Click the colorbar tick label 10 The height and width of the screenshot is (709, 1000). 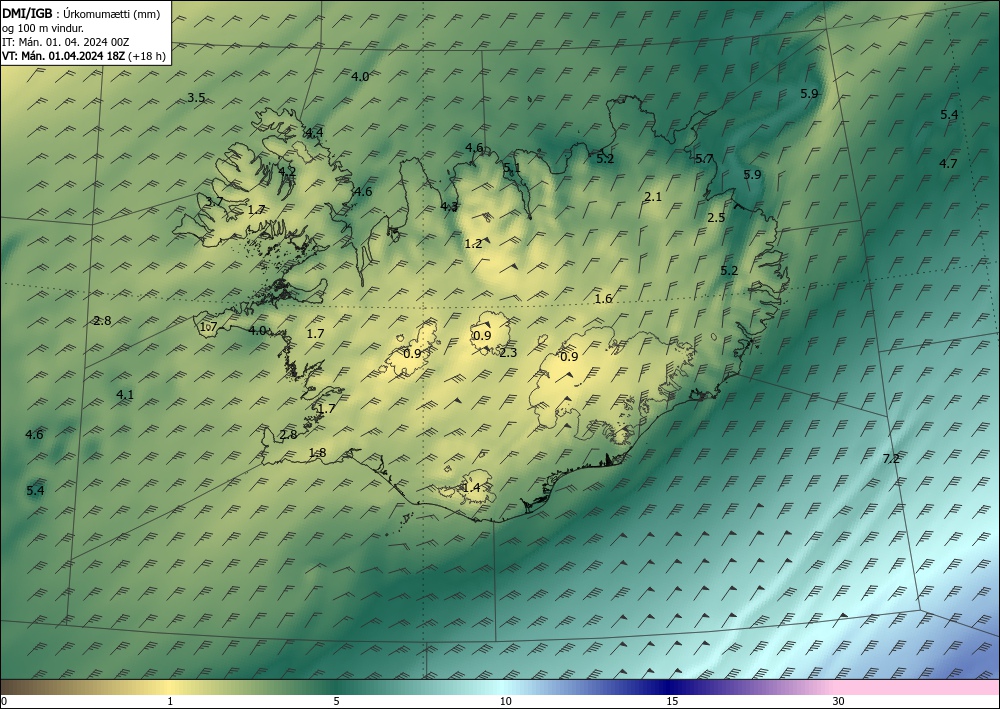(505, 702)
